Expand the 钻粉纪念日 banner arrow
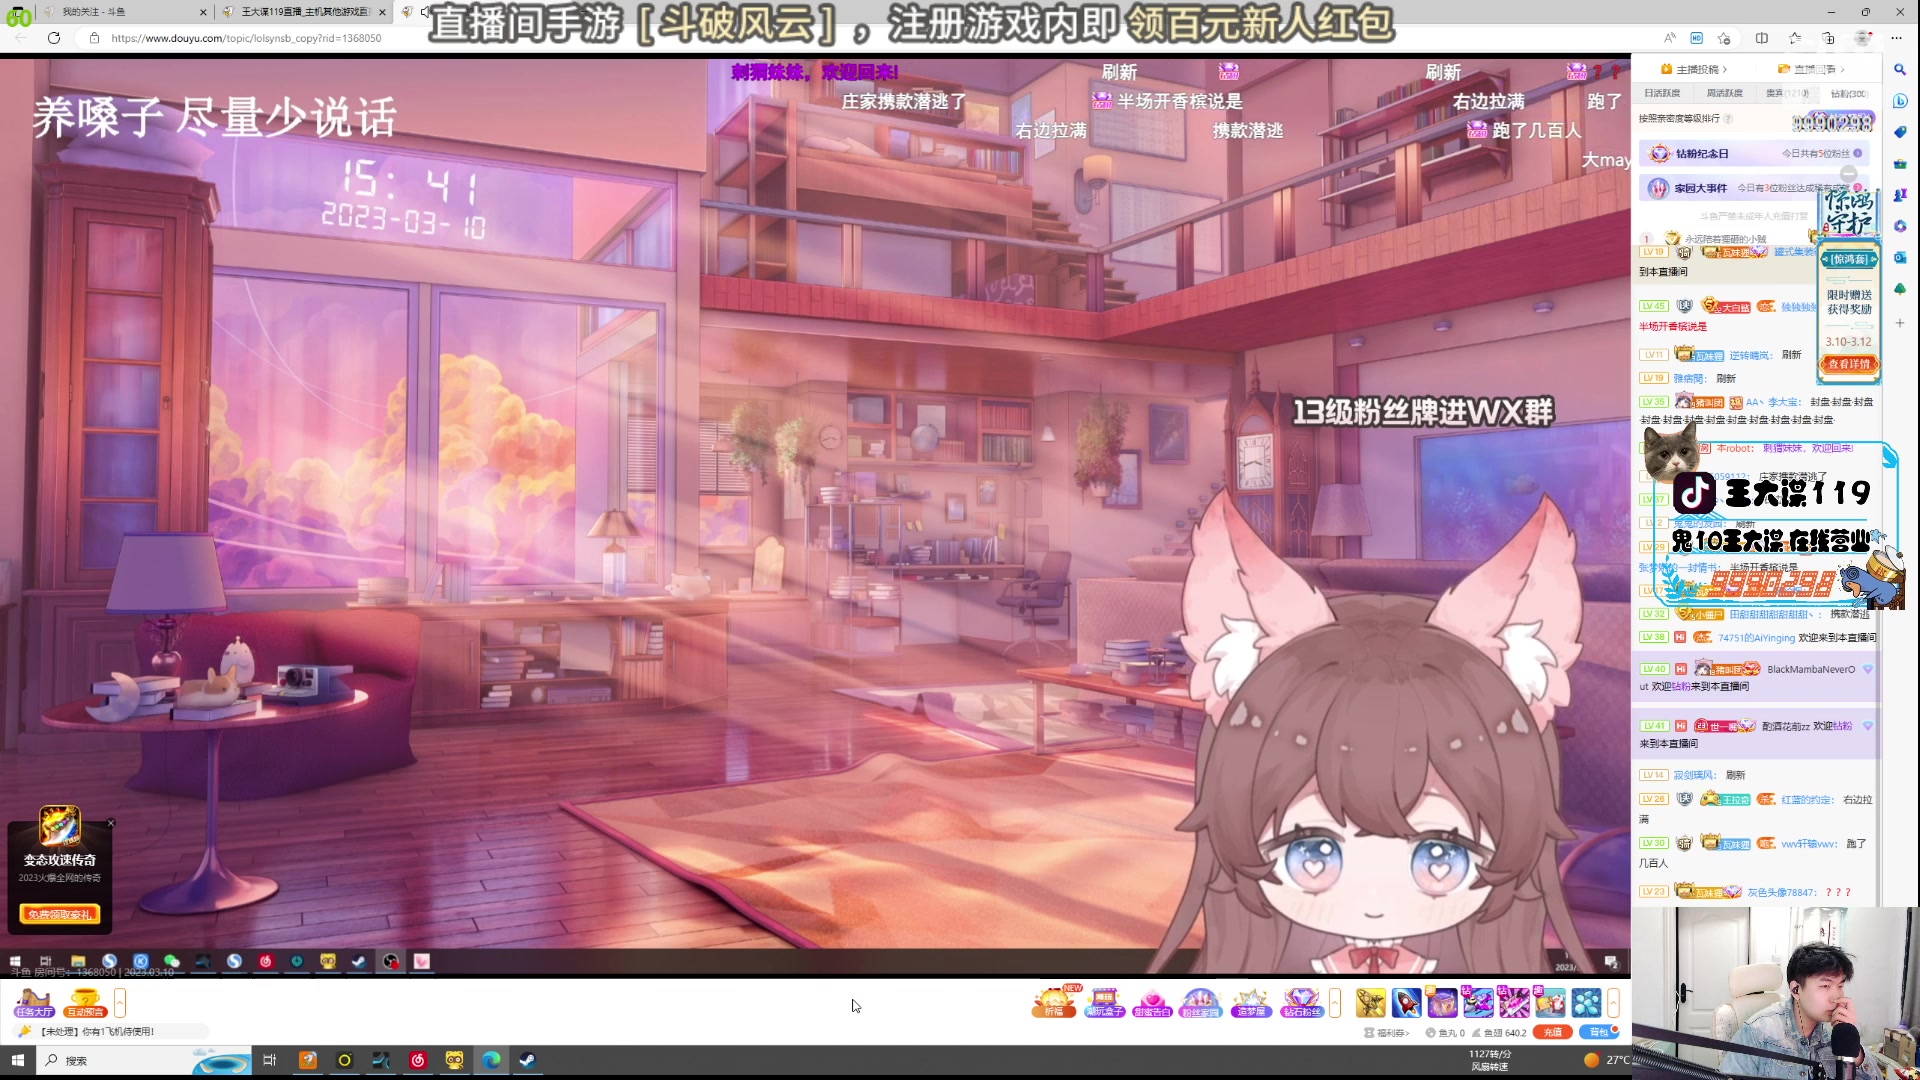 click(1858, 153)
